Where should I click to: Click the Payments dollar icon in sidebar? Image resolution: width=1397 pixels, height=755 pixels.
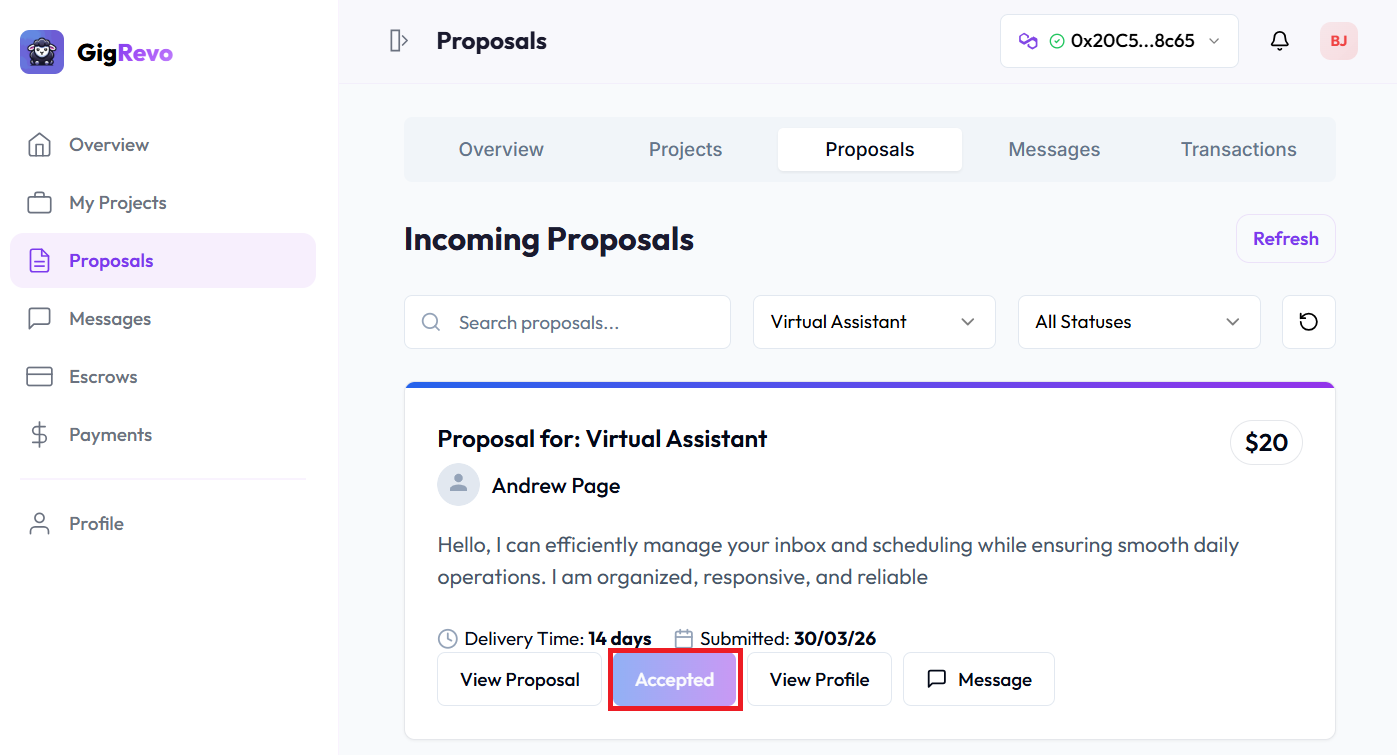40,434
